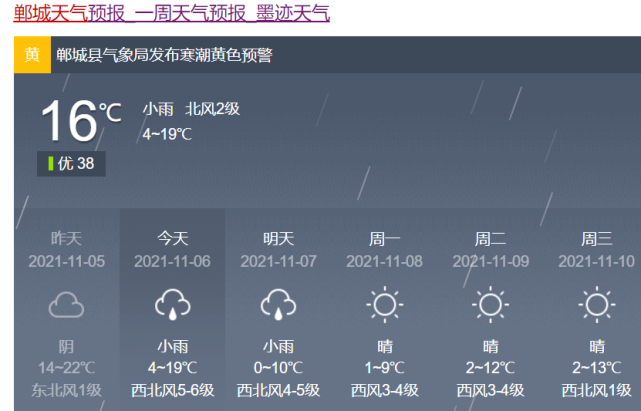
Task: Click the 4~19℃ range under current conditions
Action: click(x=167, y=134)
